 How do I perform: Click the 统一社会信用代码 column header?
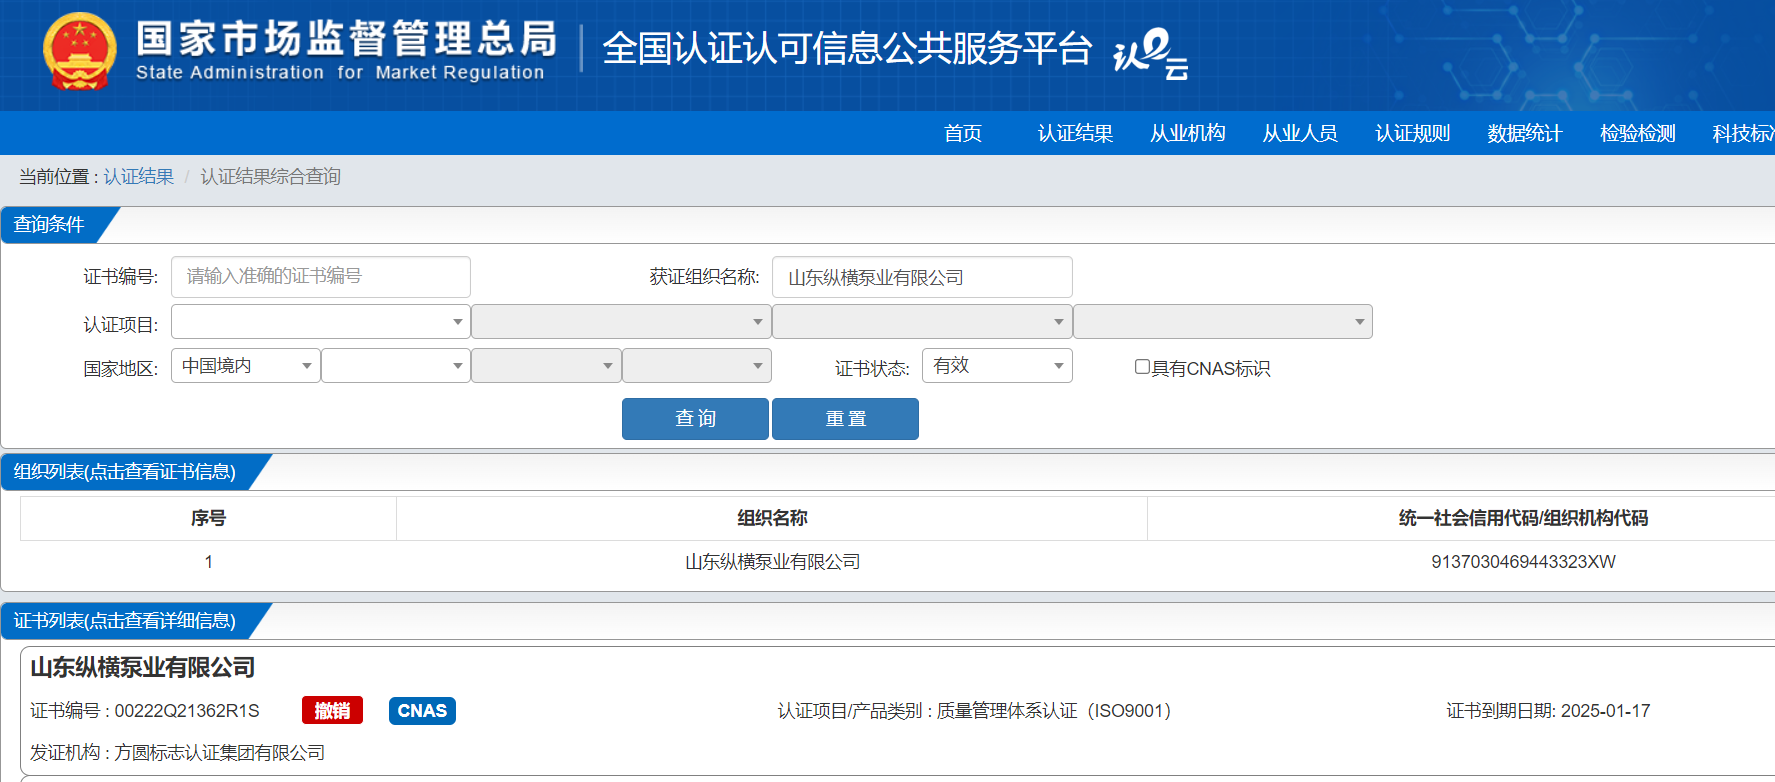coord(1523,518)
